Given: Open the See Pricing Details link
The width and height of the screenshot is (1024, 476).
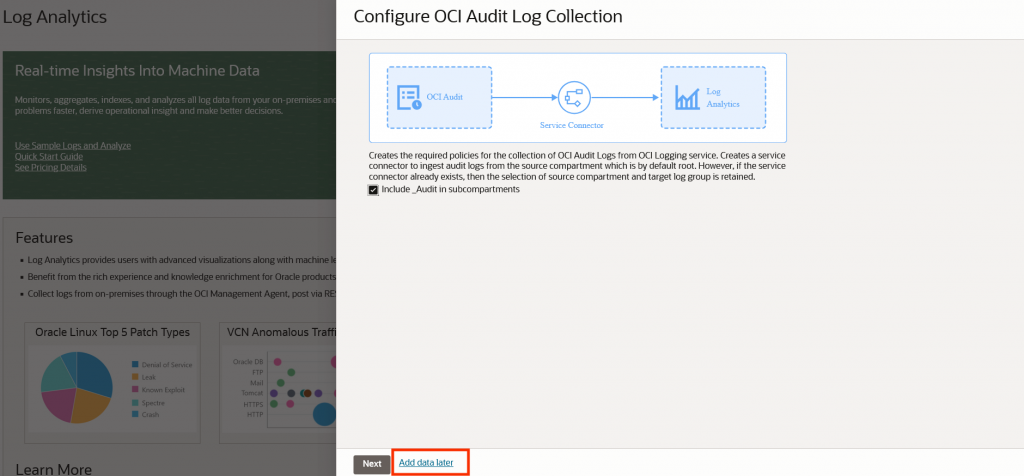Looking at the screenshot, I should (x=50, y=167).
